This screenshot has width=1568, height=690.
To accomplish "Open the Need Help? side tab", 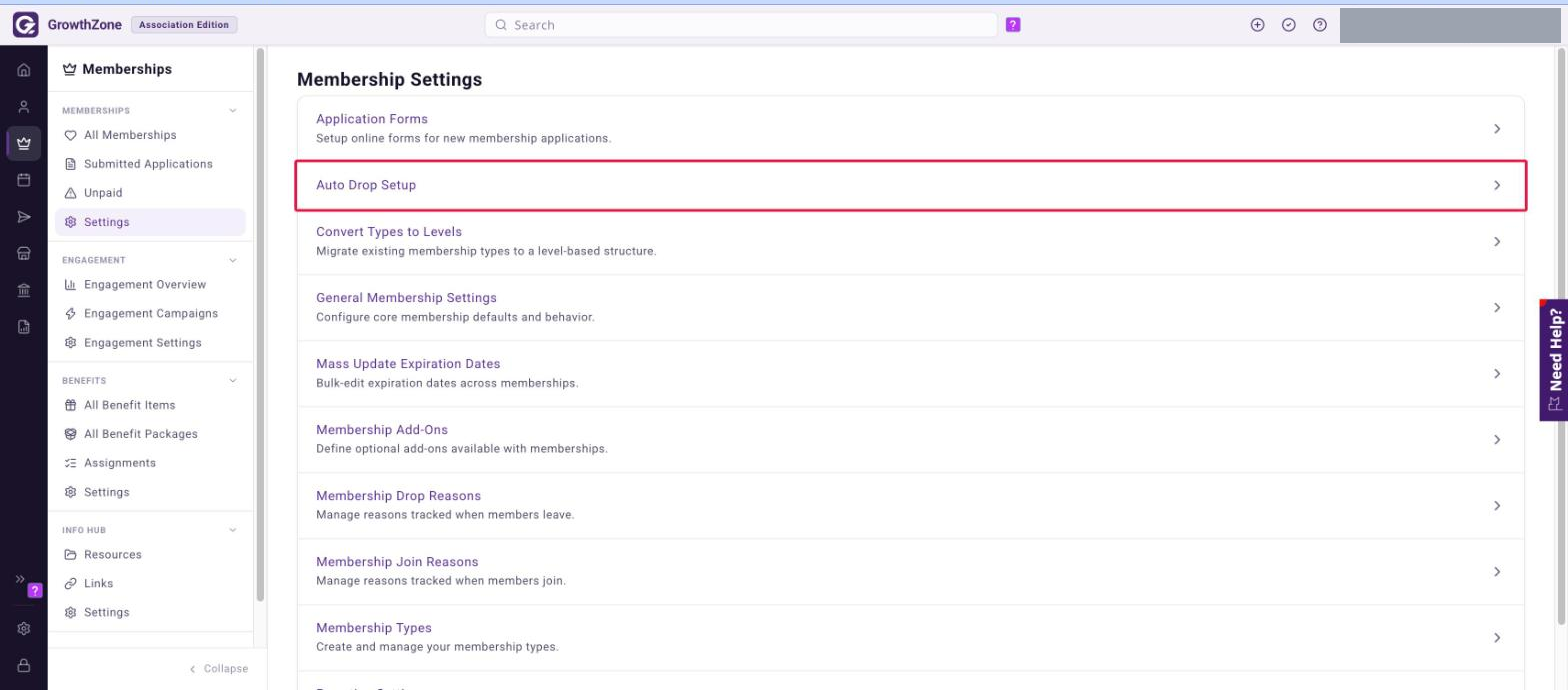I will [1553, 360].
